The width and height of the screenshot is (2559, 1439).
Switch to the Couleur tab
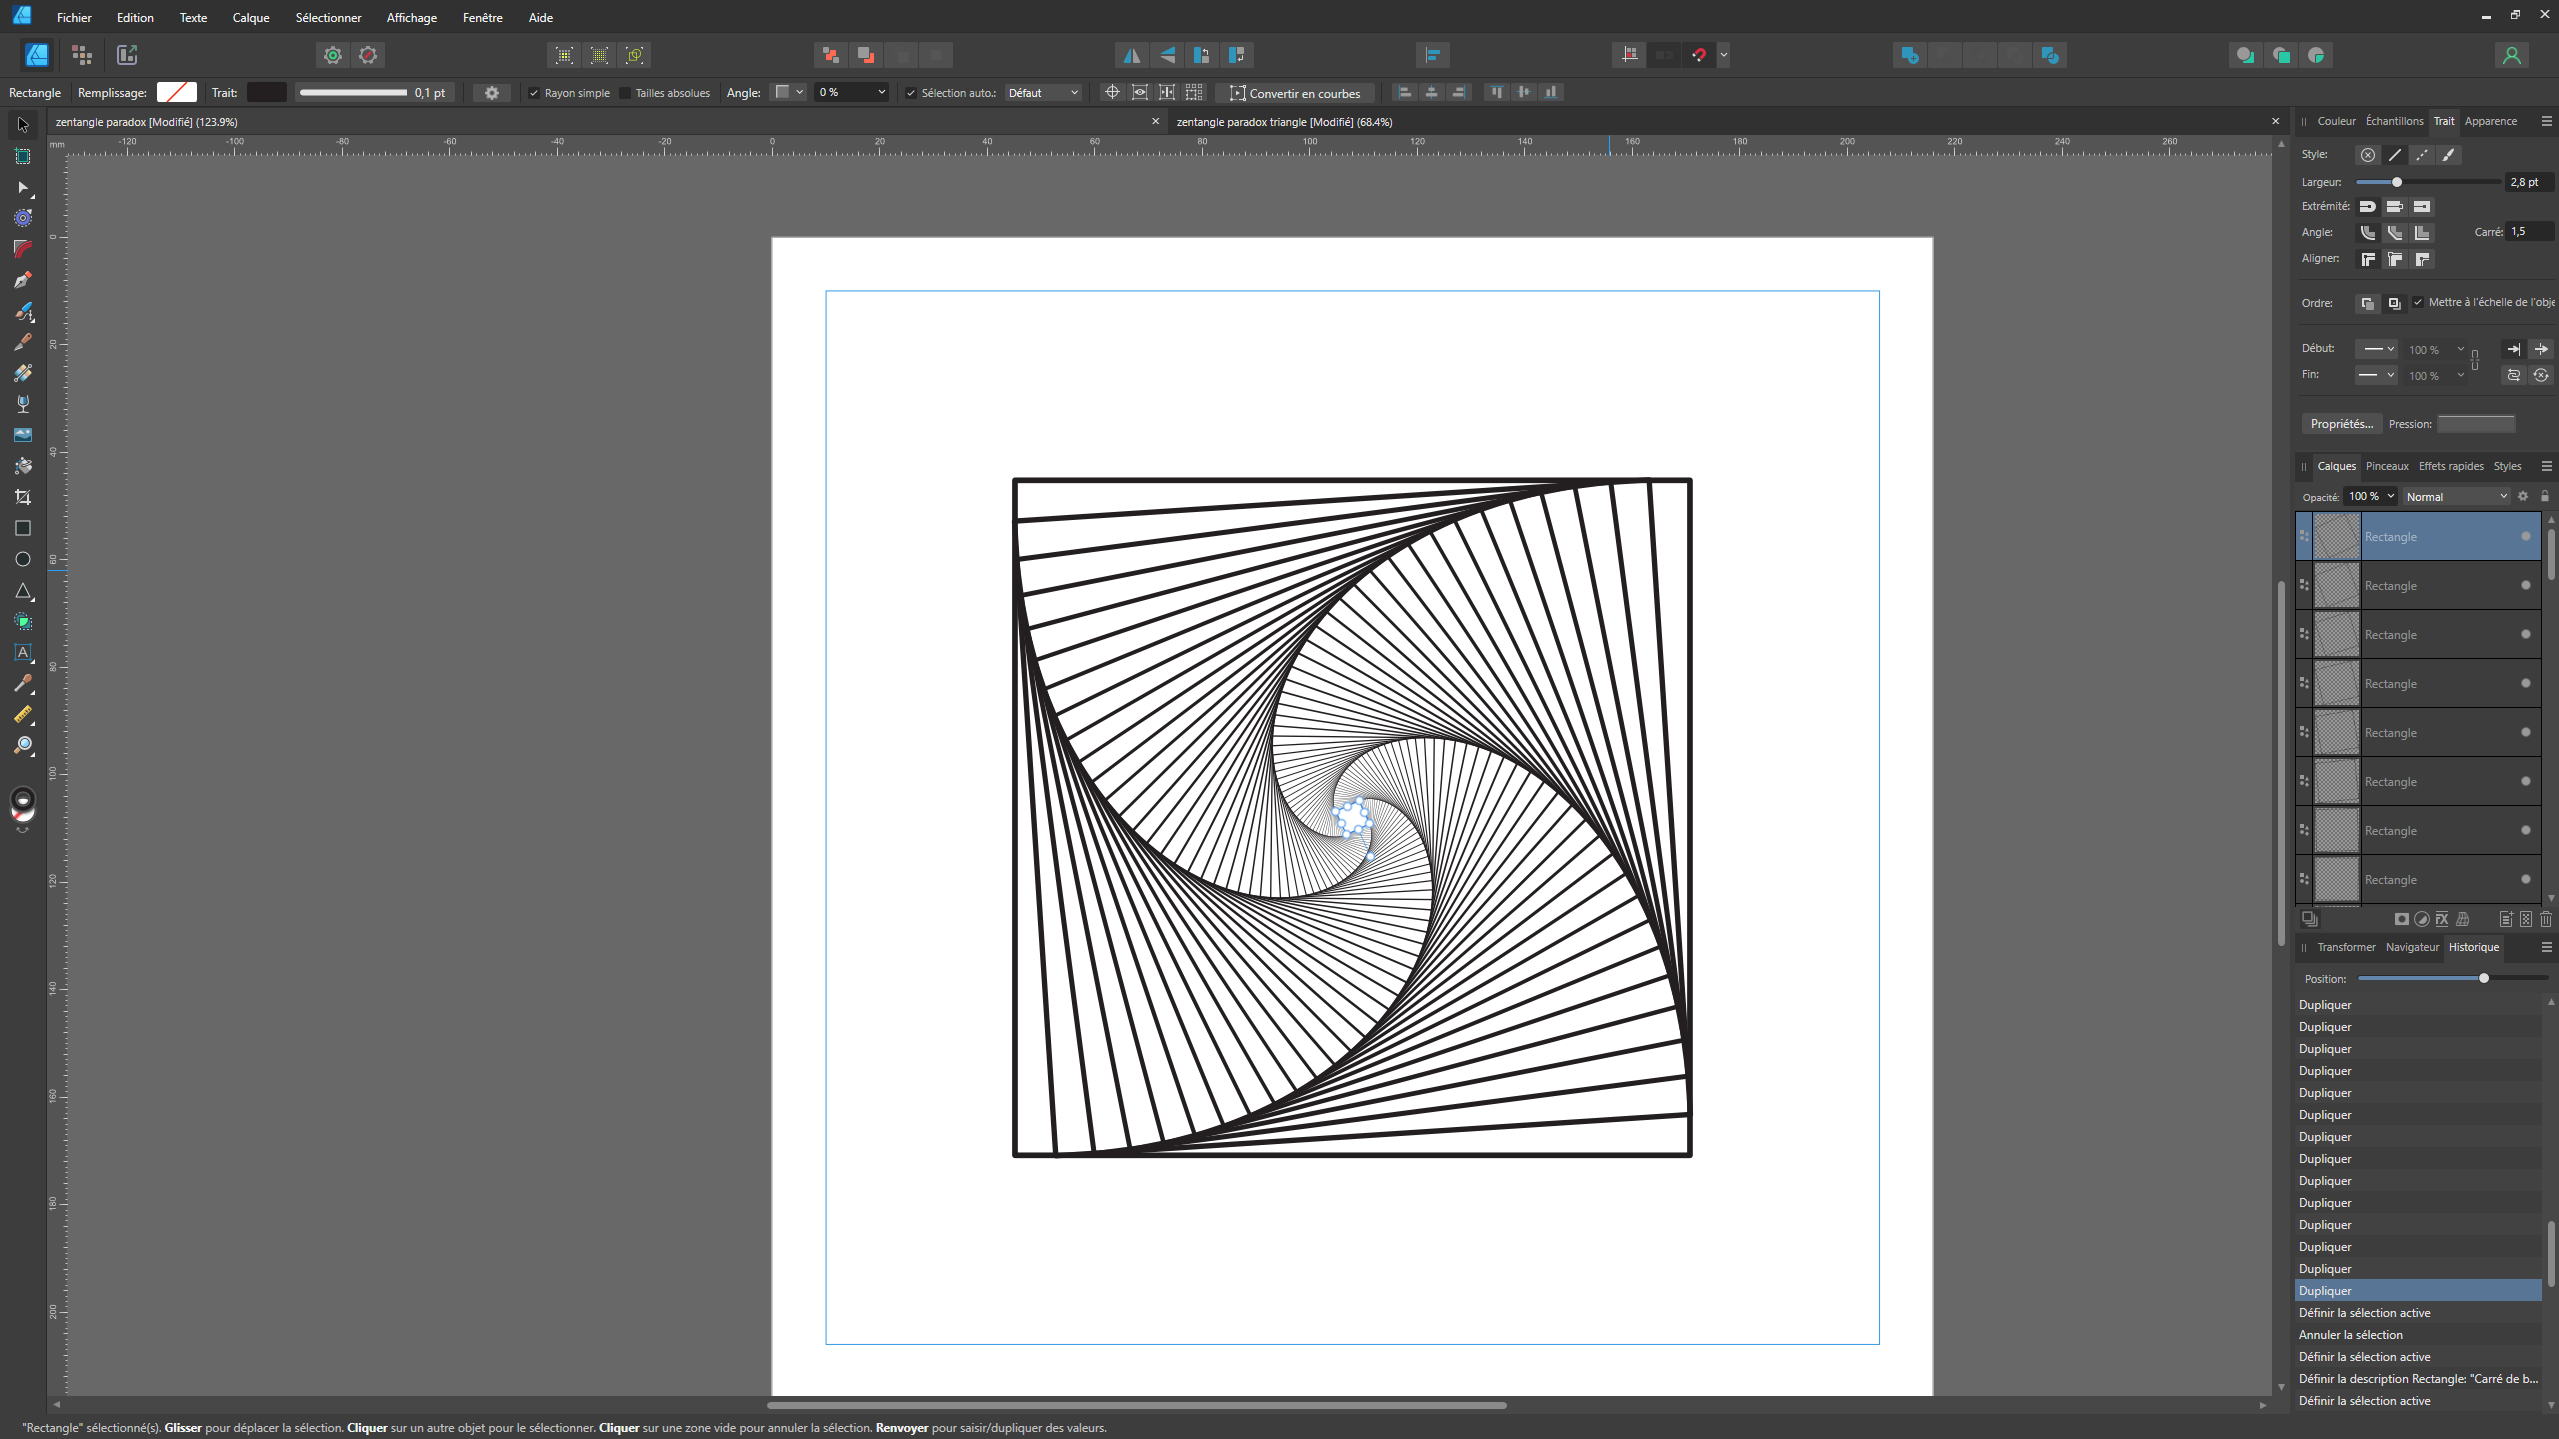tap(2336, 121)
